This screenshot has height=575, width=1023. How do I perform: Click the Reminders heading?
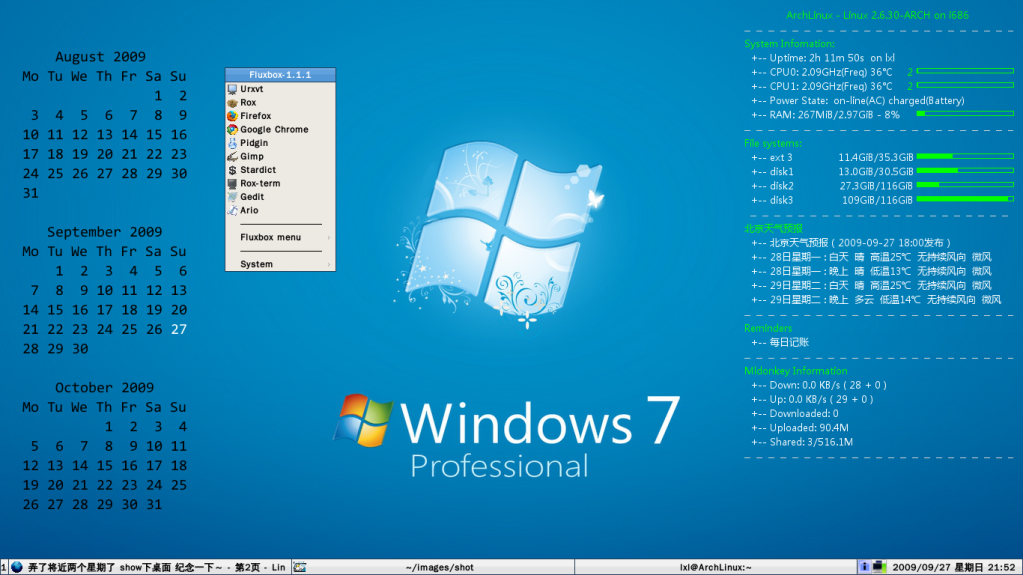coord(768,328)
